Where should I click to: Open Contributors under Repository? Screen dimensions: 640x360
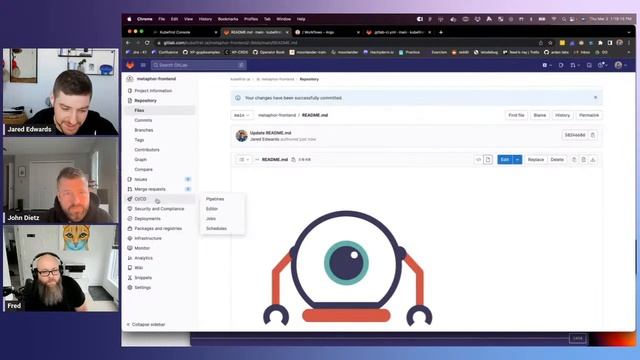[147, 150]
